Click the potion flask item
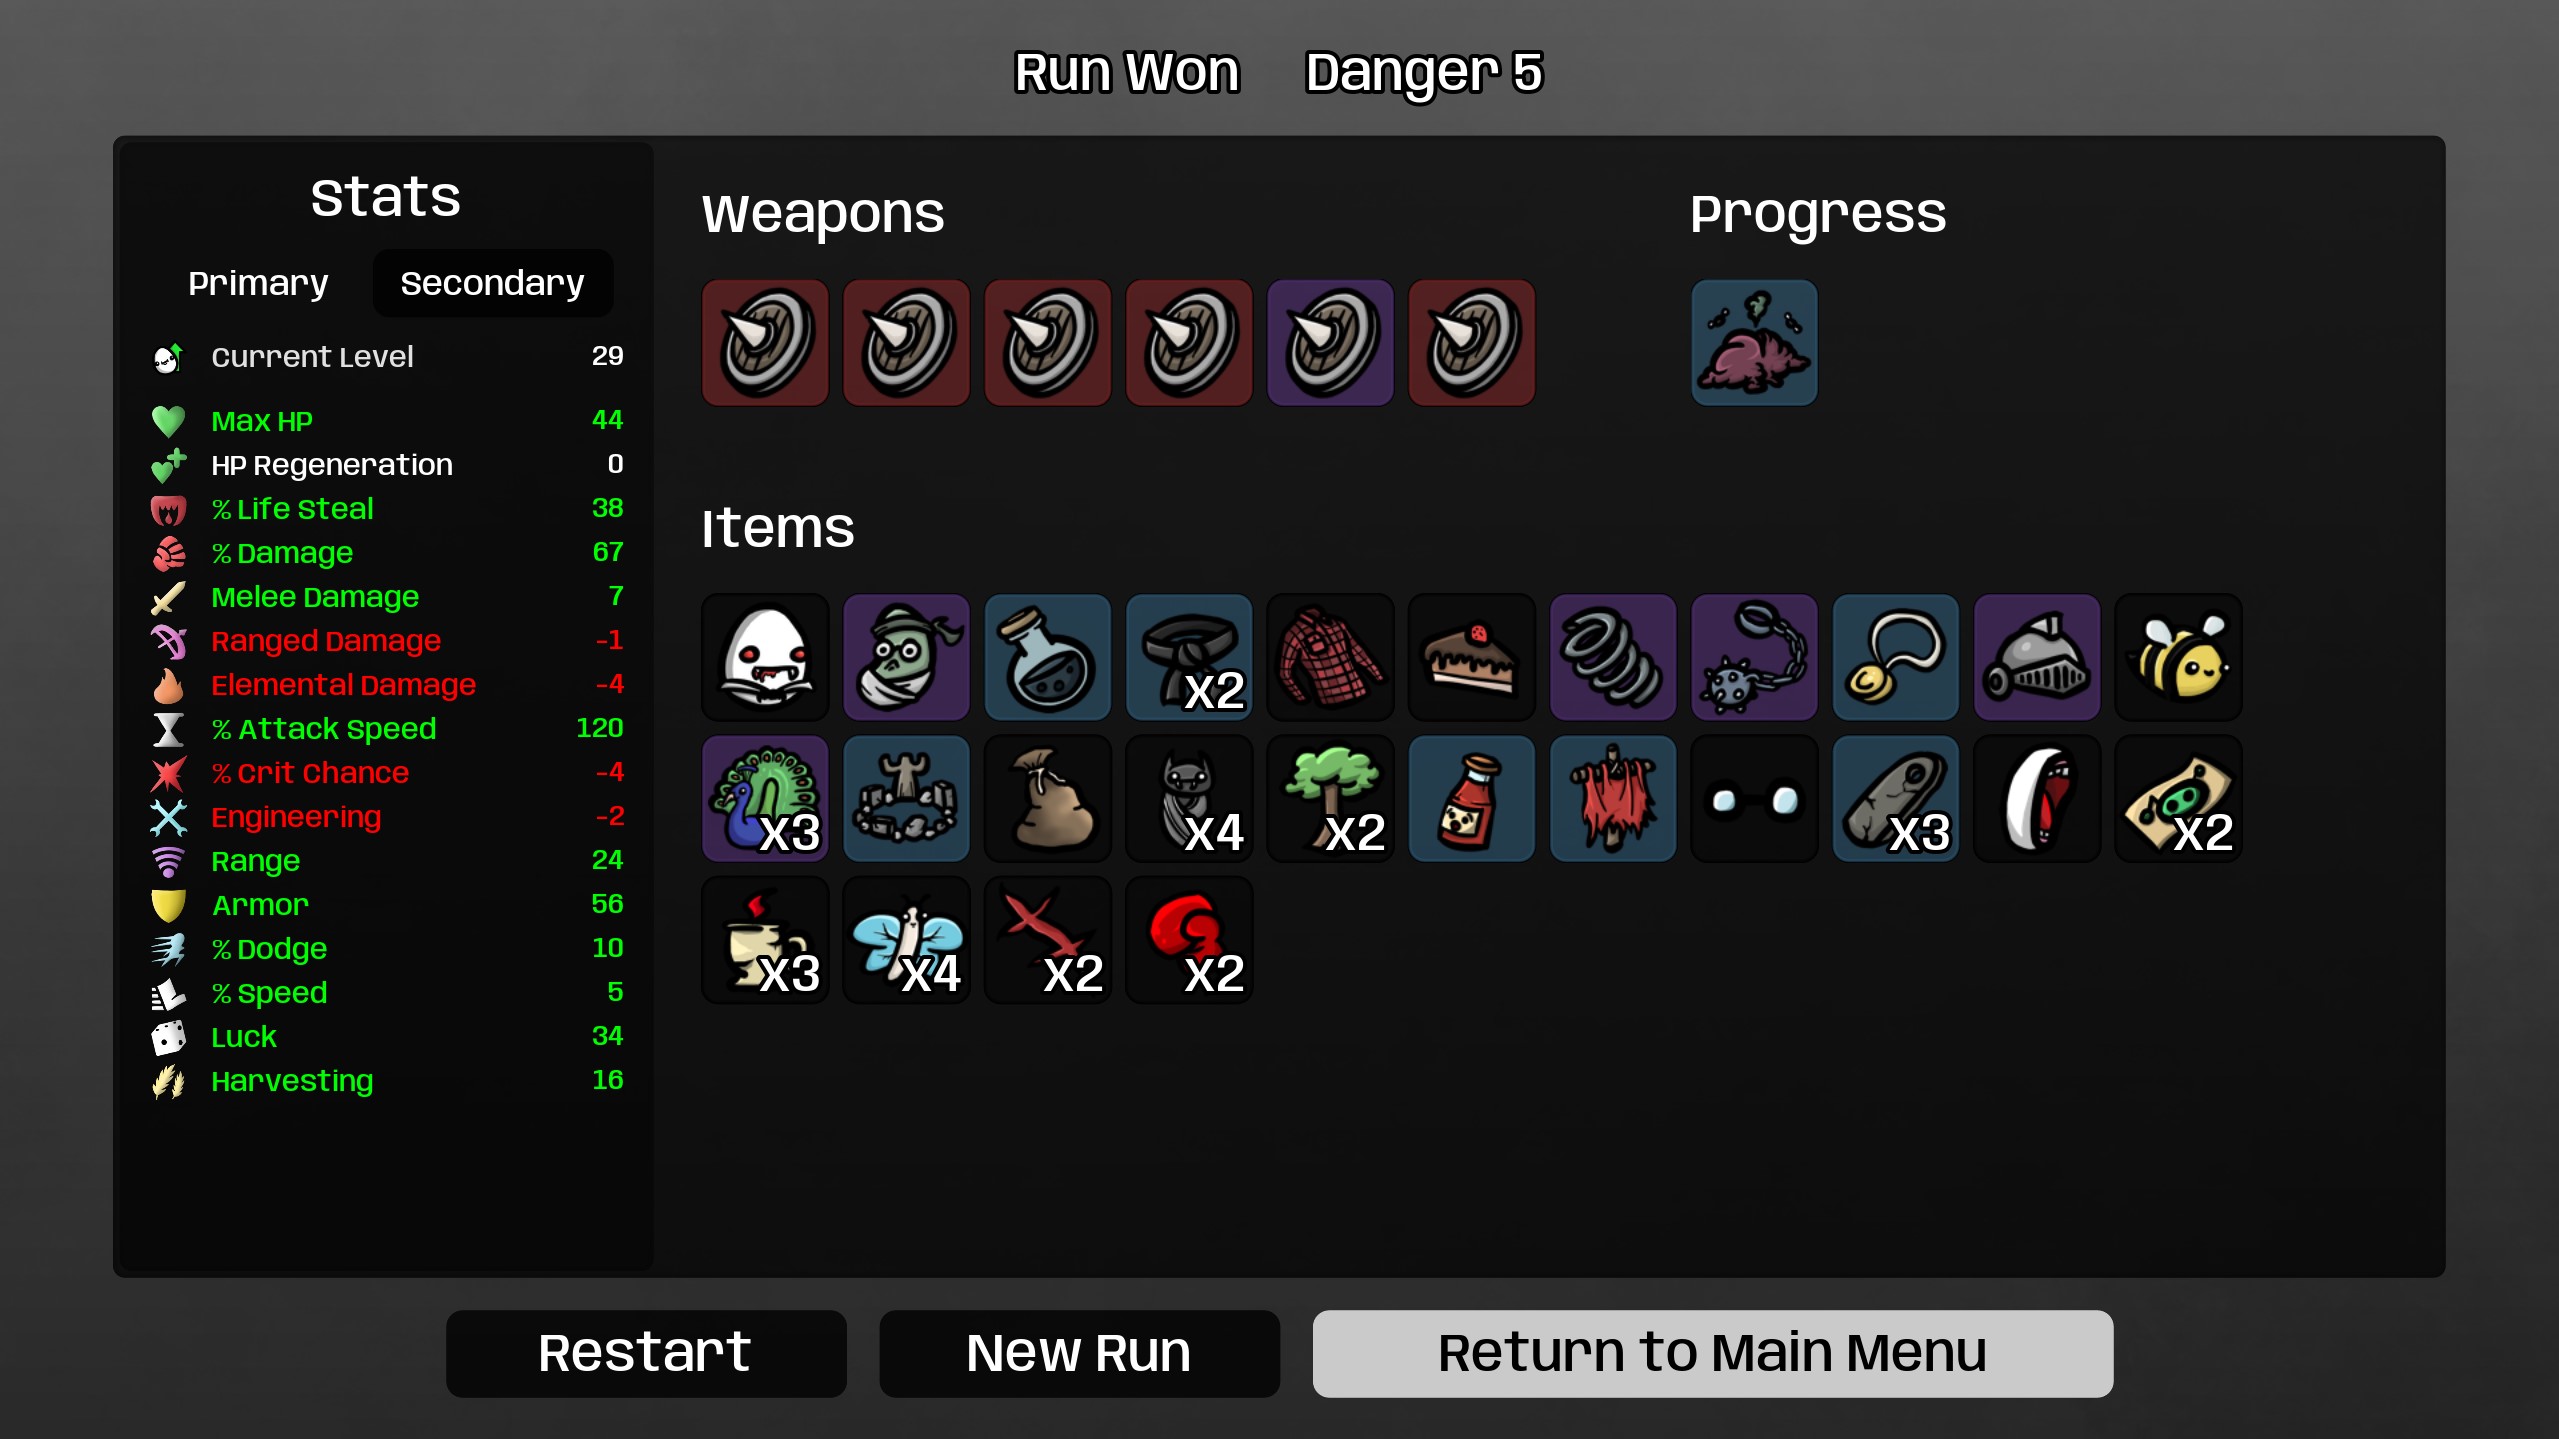The width and height of the screenshot is (2559, 1439). coord(1047,658)
